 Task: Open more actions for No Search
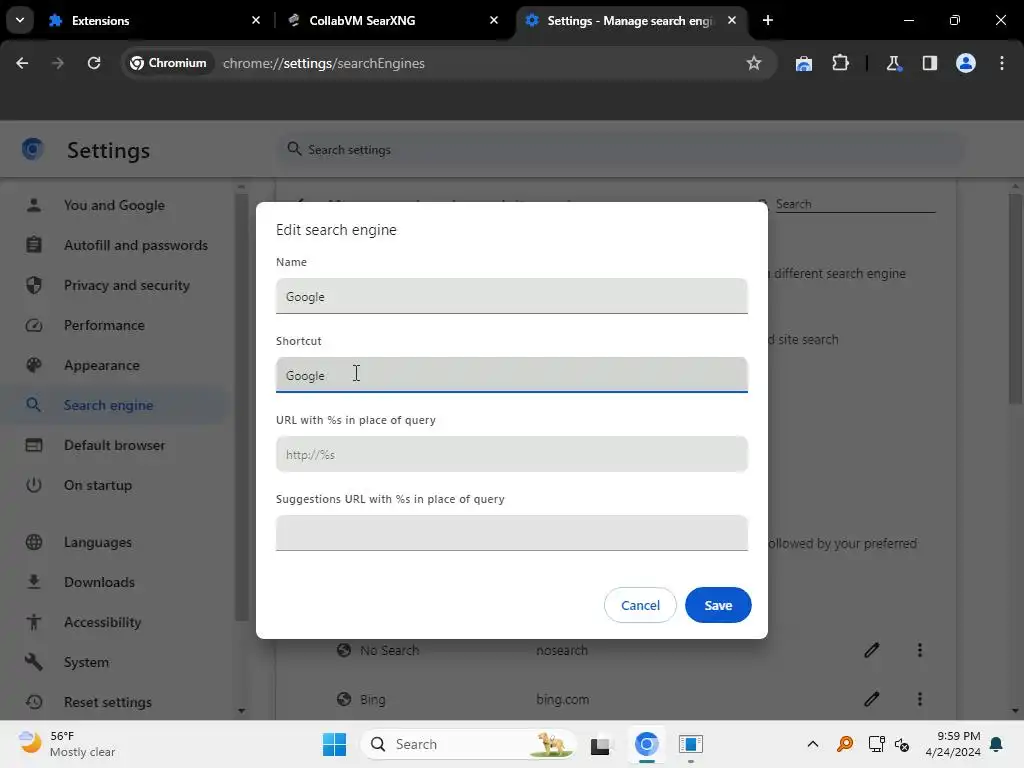(920, 650)
